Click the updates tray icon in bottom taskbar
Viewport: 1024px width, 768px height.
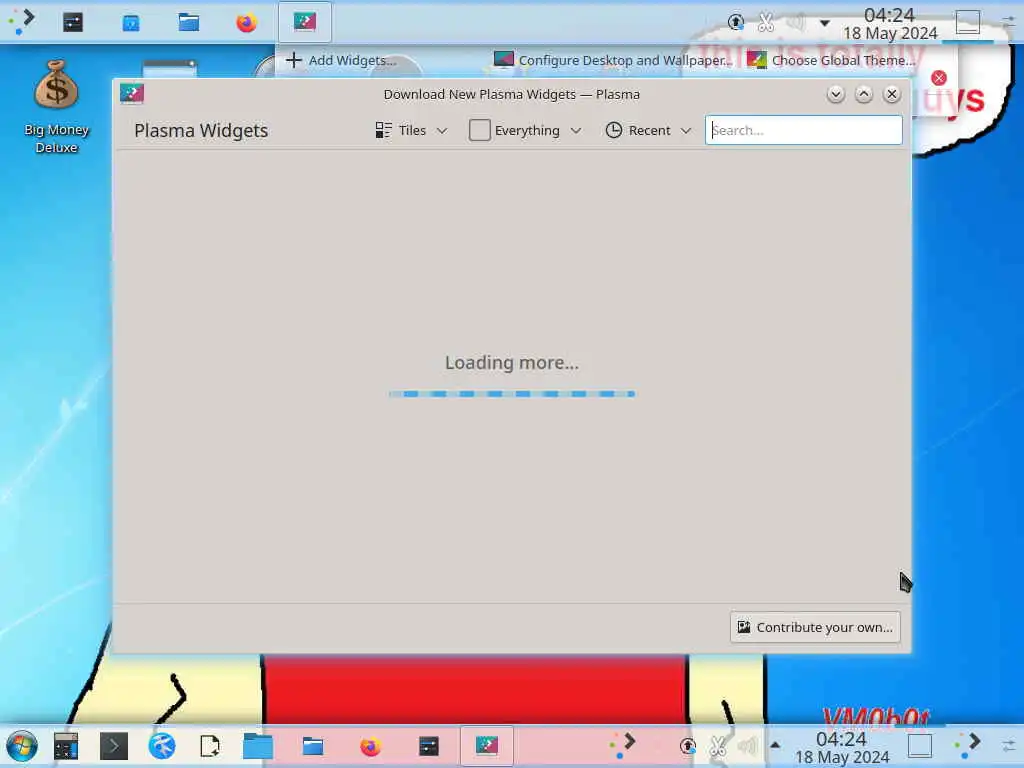[688, 746]
